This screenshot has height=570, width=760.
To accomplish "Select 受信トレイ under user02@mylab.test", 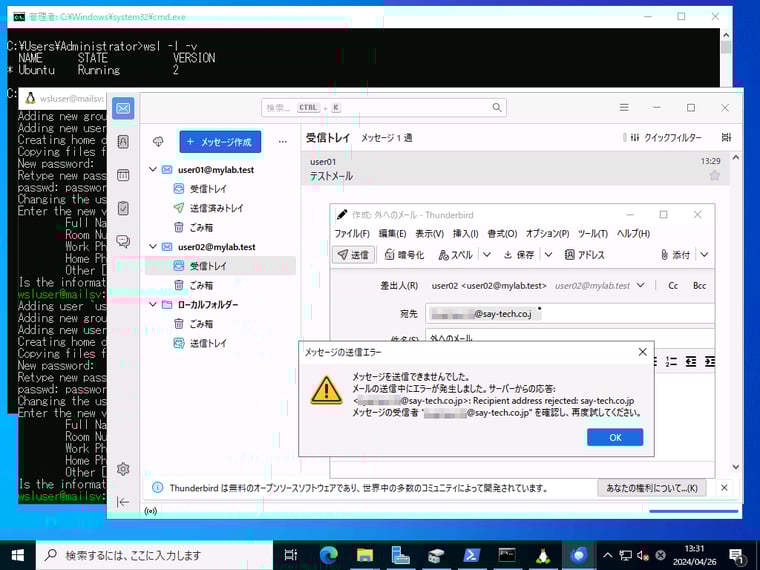I will pos(221,266).
